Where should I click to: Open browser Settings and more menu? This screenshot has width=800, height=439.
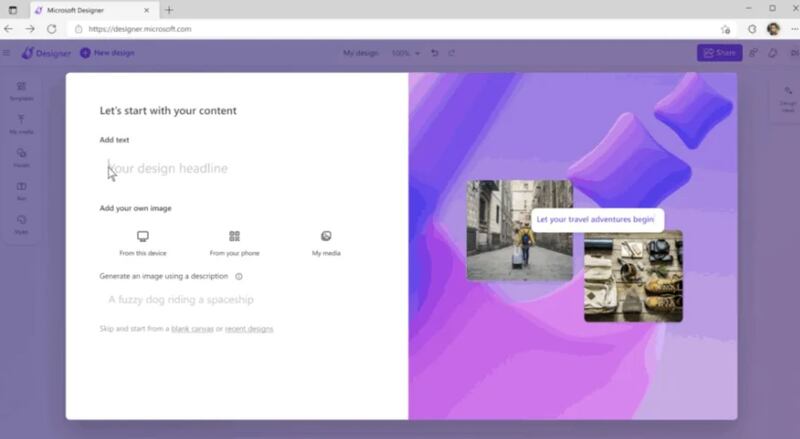tap(794, 29)
